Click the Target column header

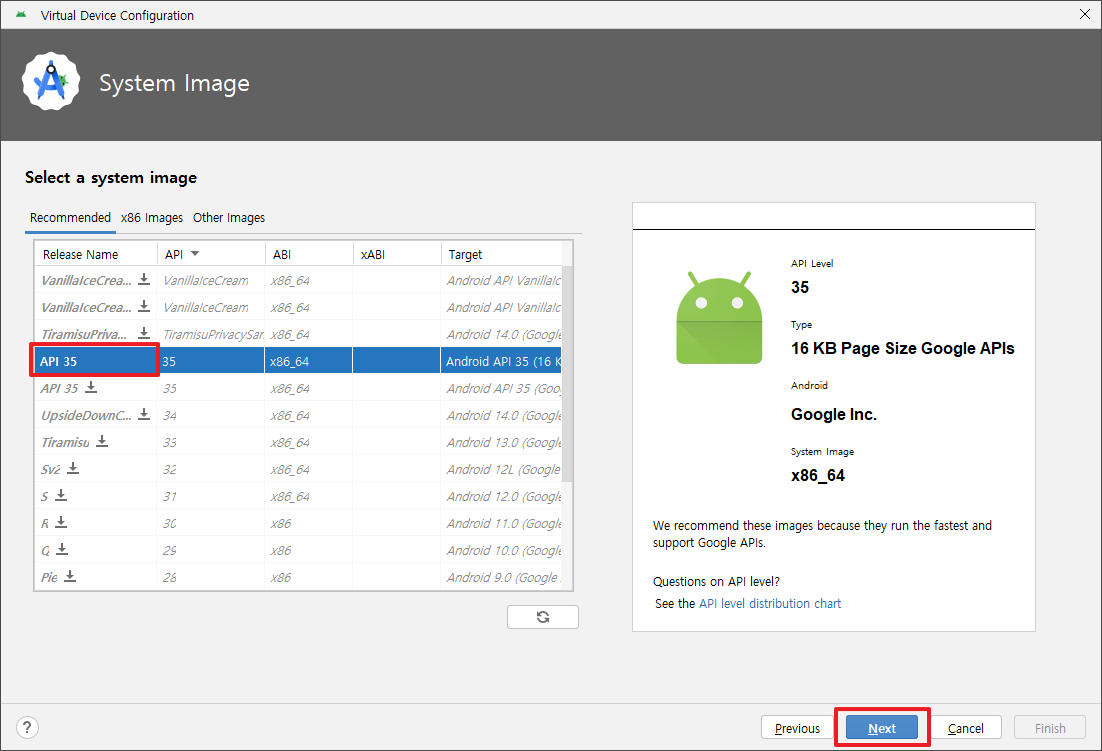[502, 254]
